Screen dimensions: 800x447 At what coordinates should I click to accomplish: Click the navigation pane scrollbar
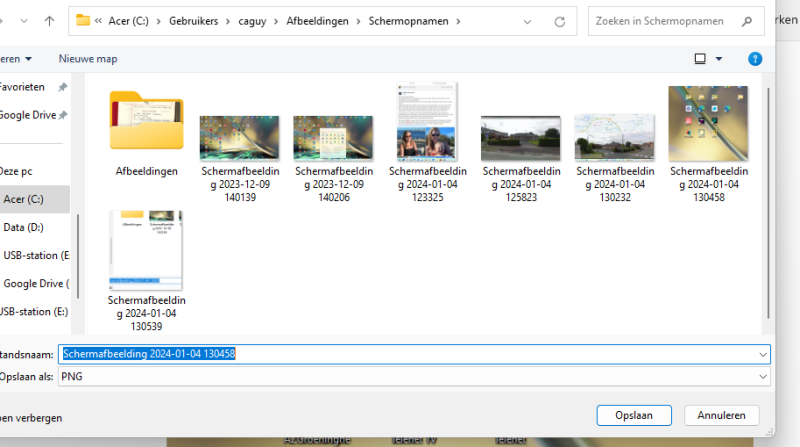[x=78, y=256]
